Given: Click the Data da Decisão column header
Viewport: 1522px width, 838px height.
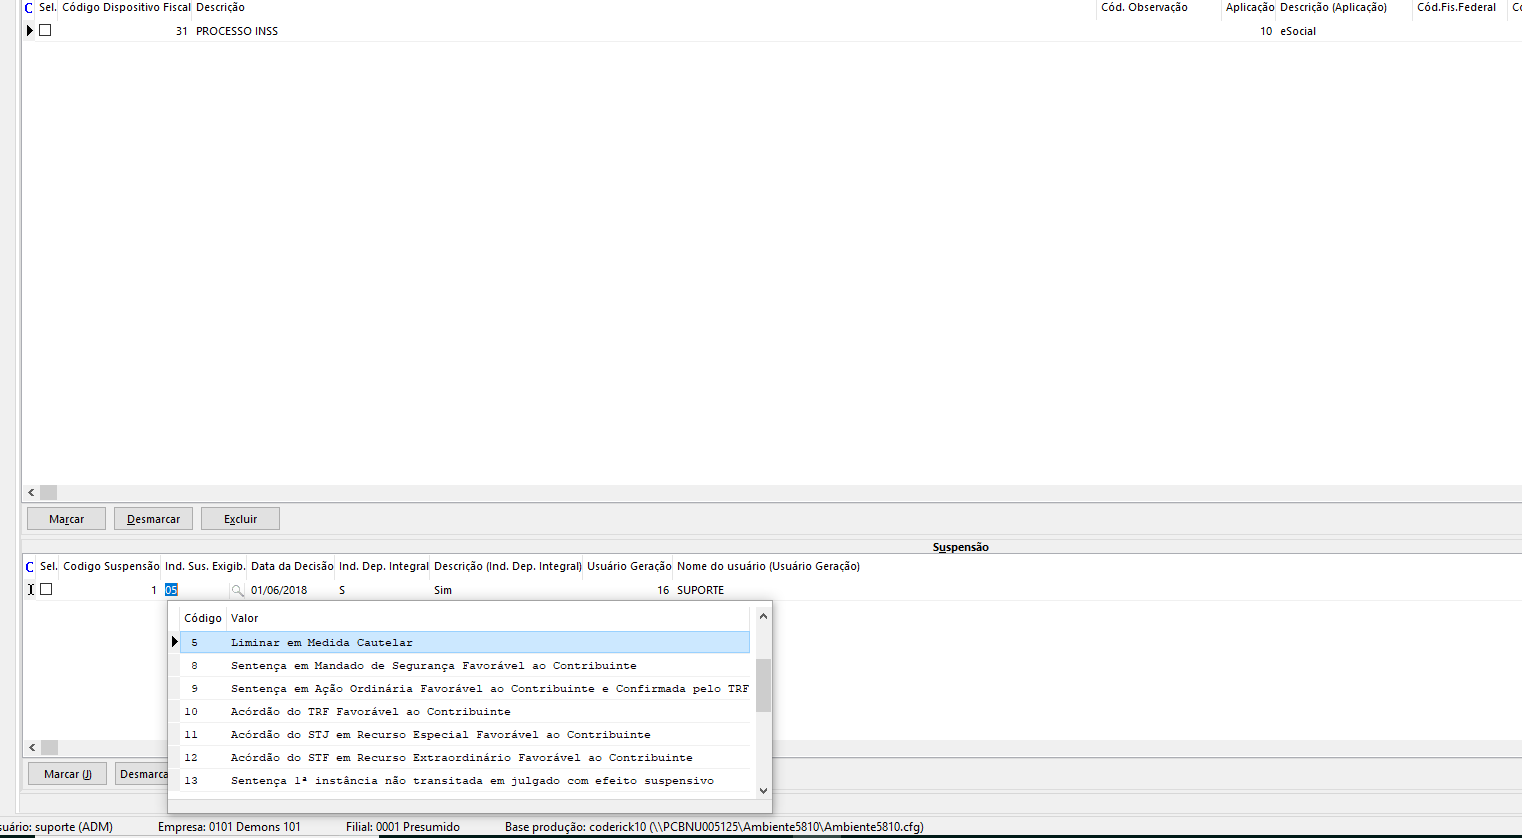Looking at the screenshot, I should (x=291, y=567).
